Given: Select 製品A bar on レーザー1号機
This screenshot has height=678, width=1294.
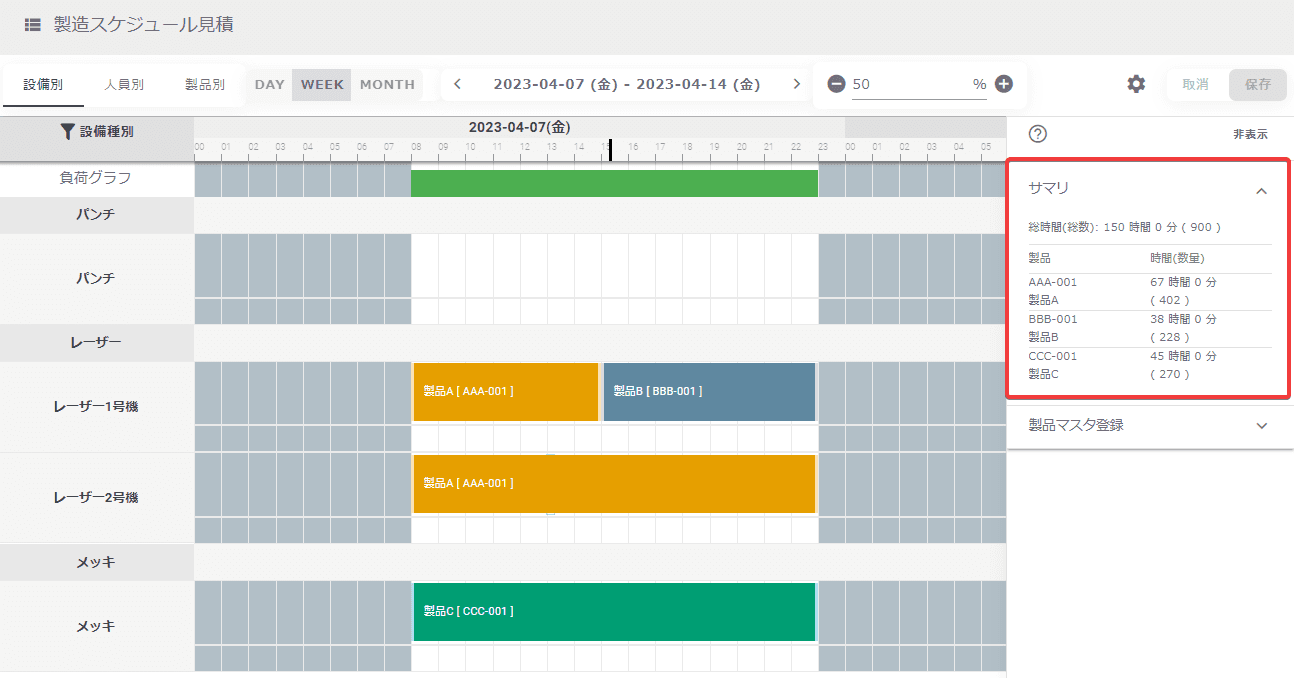Looking at the screenshot, I should (506, 392).
